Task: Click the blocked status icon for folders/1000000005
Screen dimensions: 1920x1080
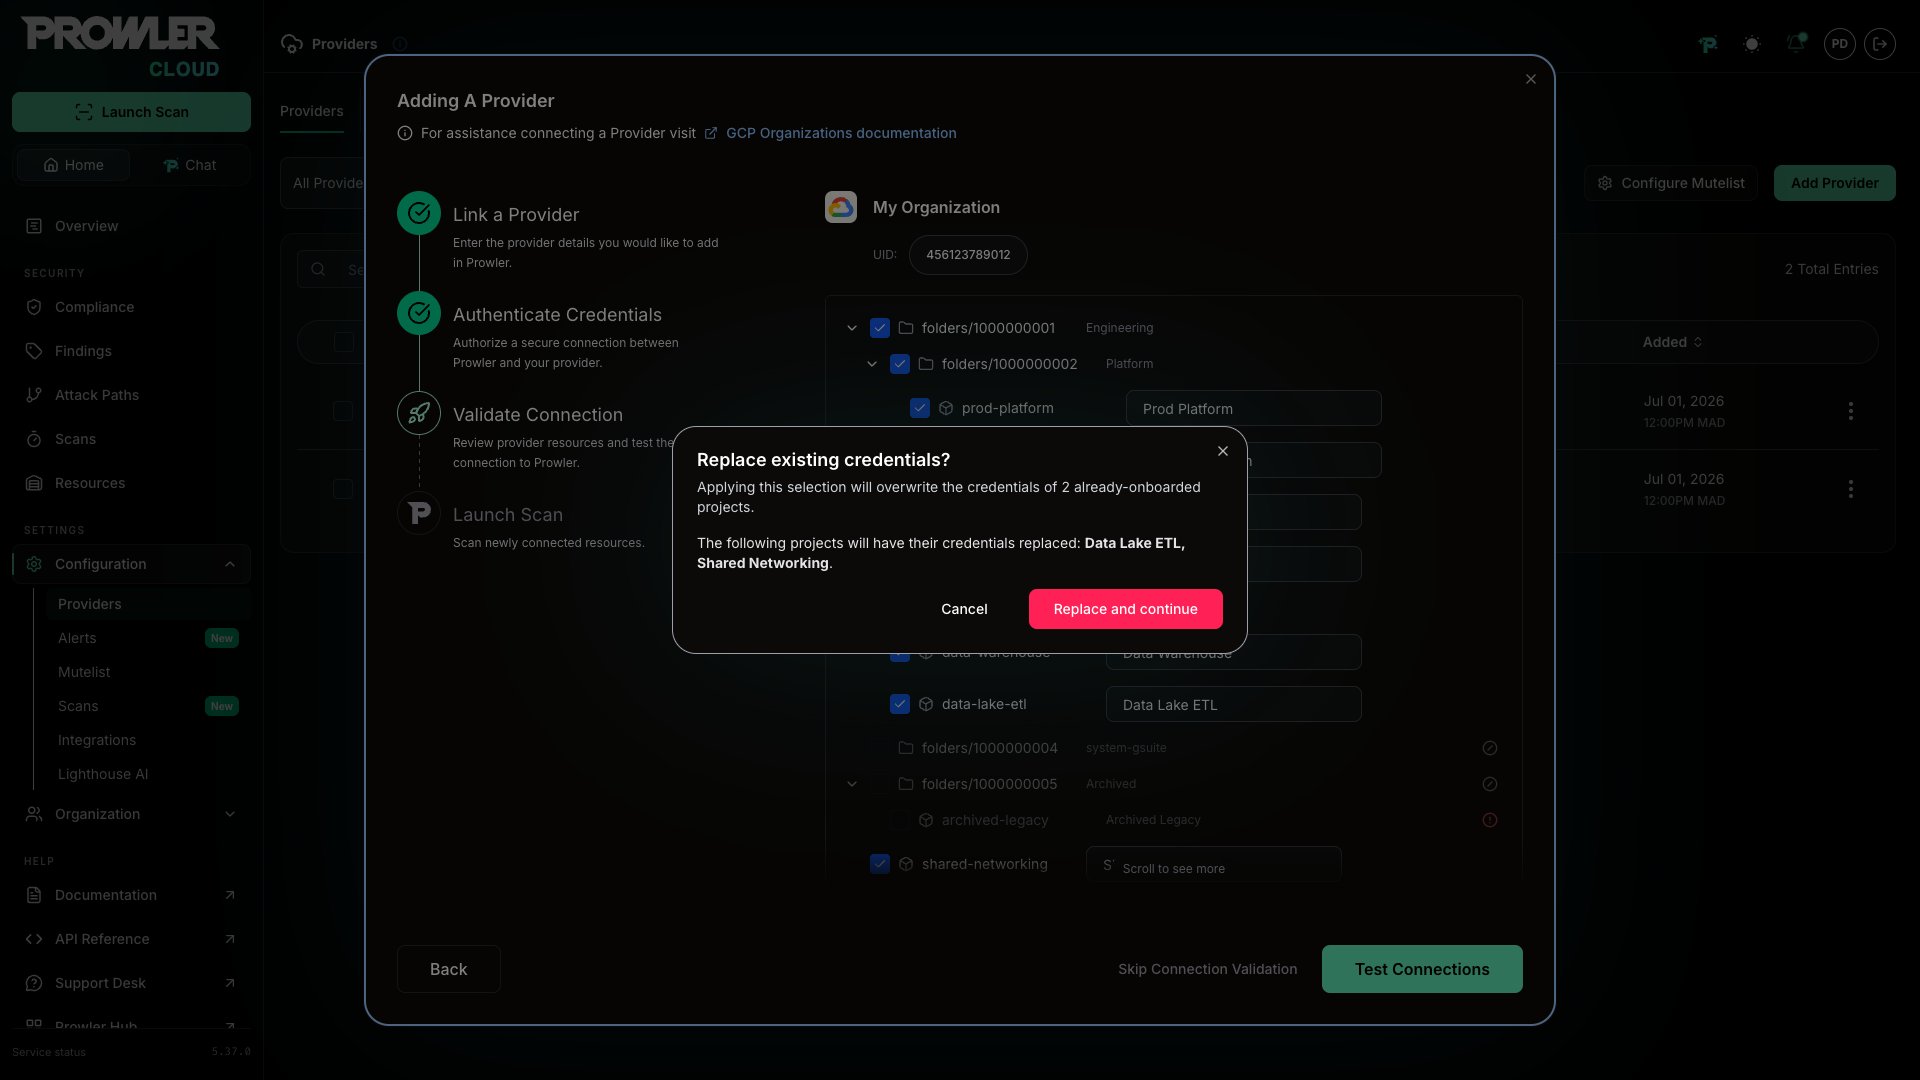Action: coord(1490,784)
